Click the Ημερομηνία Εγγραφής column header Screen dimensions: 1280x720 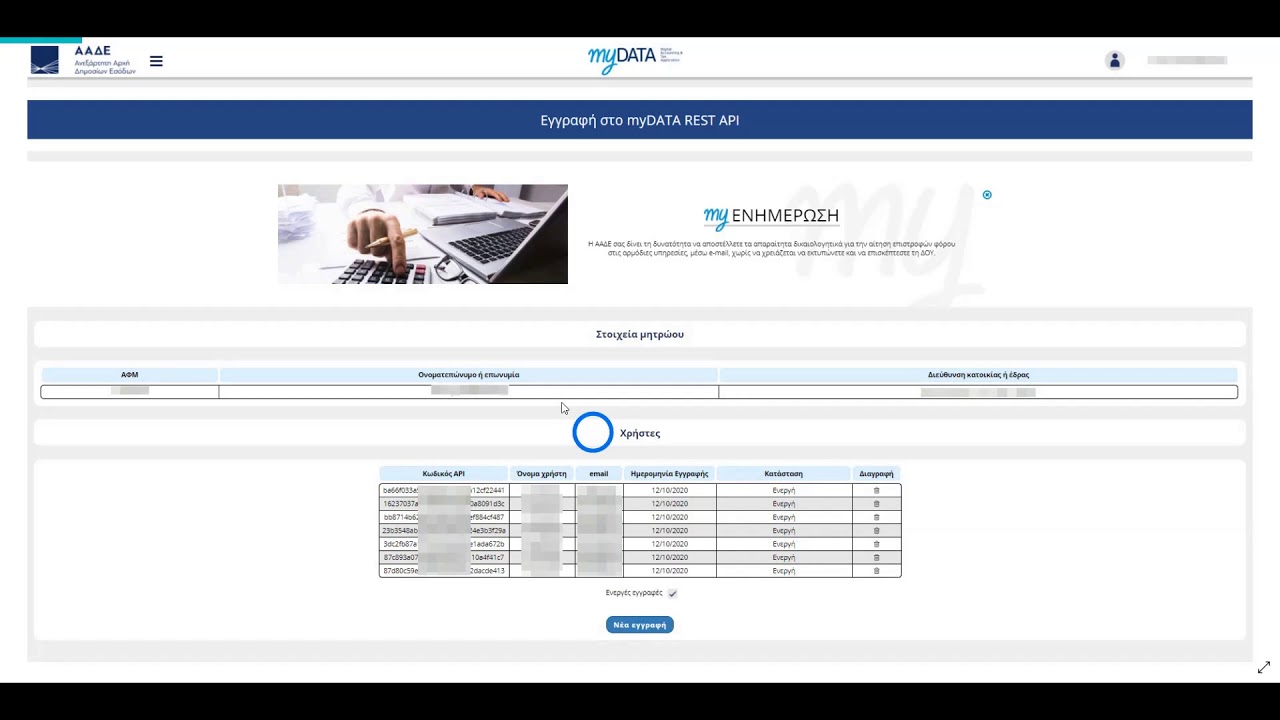pos(669,474)
